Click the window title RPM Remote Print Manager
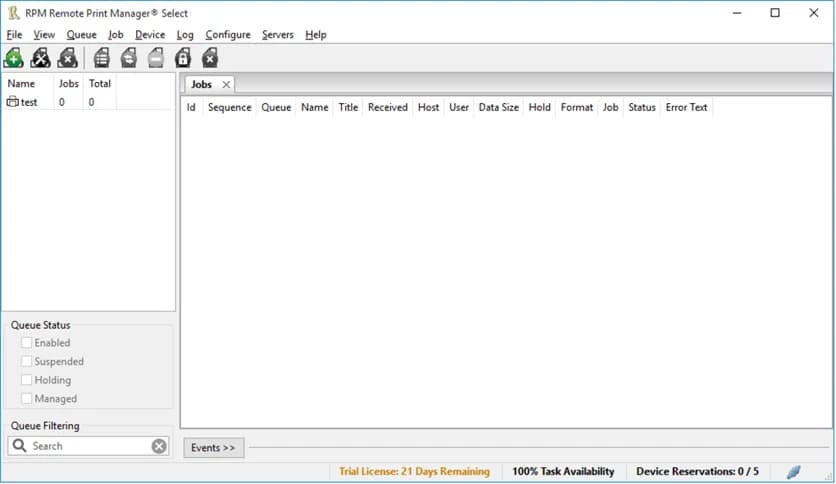 pos(107,13)
